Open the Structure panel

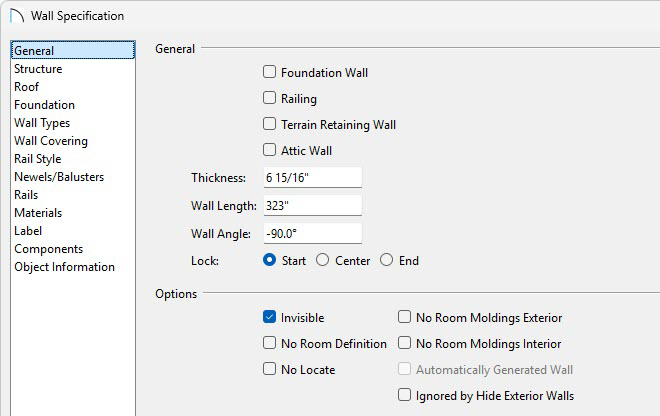[x=38, y=69]
